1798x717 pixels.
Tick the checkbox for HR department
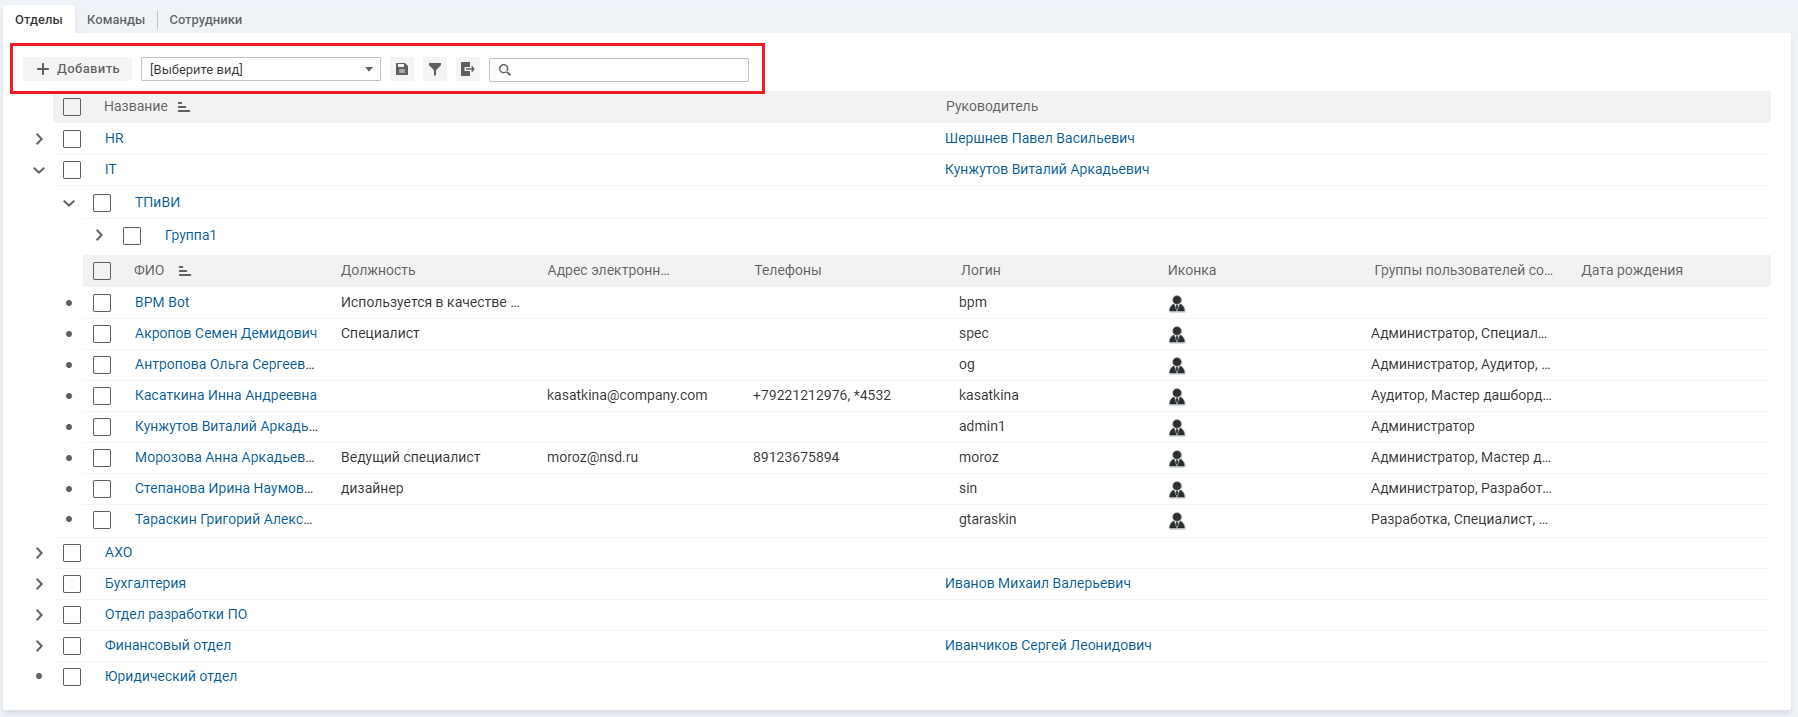click(72, 139)
